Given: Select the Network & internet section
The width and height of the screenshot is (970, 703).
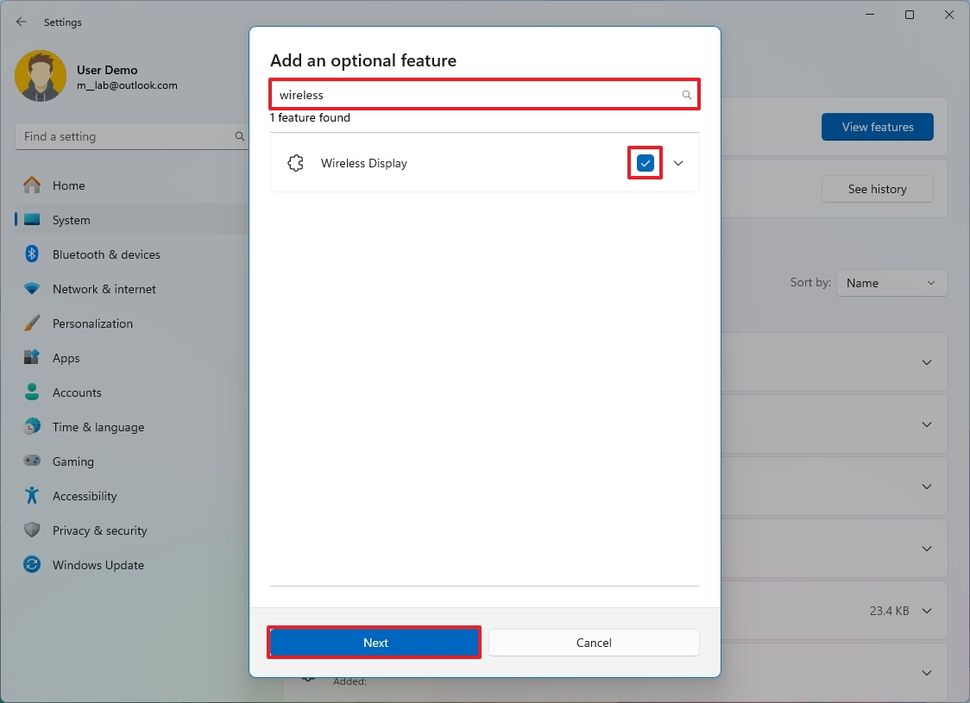Looking at the screenshot, I should coord(104,288).
